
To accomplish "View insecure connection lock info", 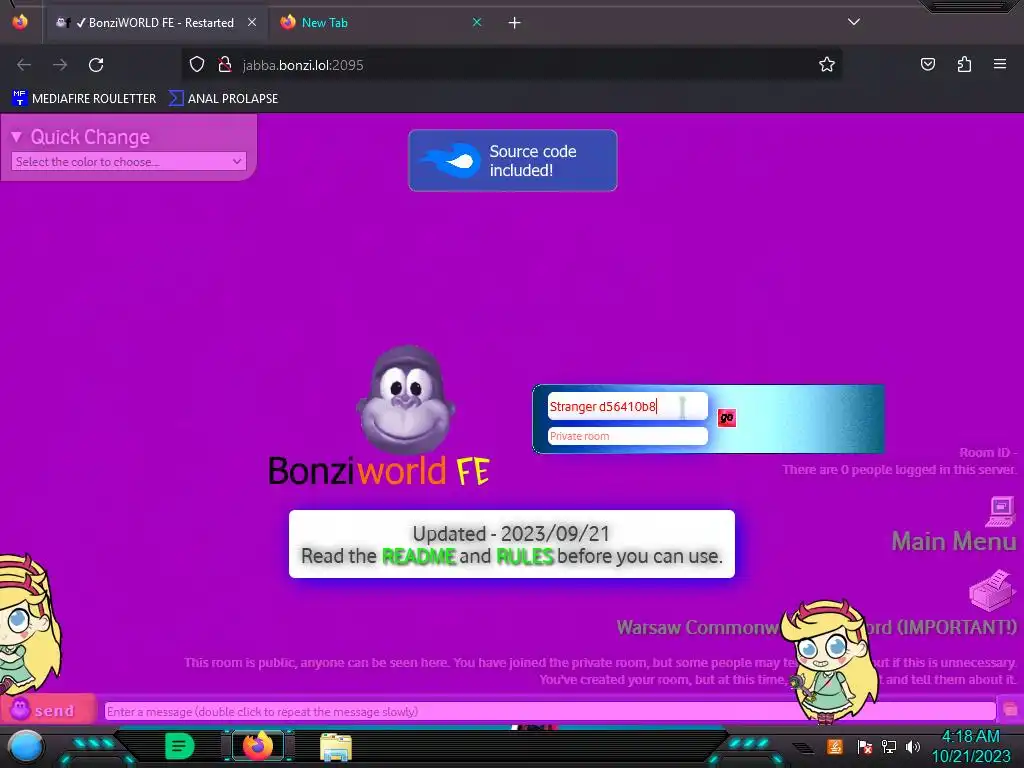I will tap(225, 65).
